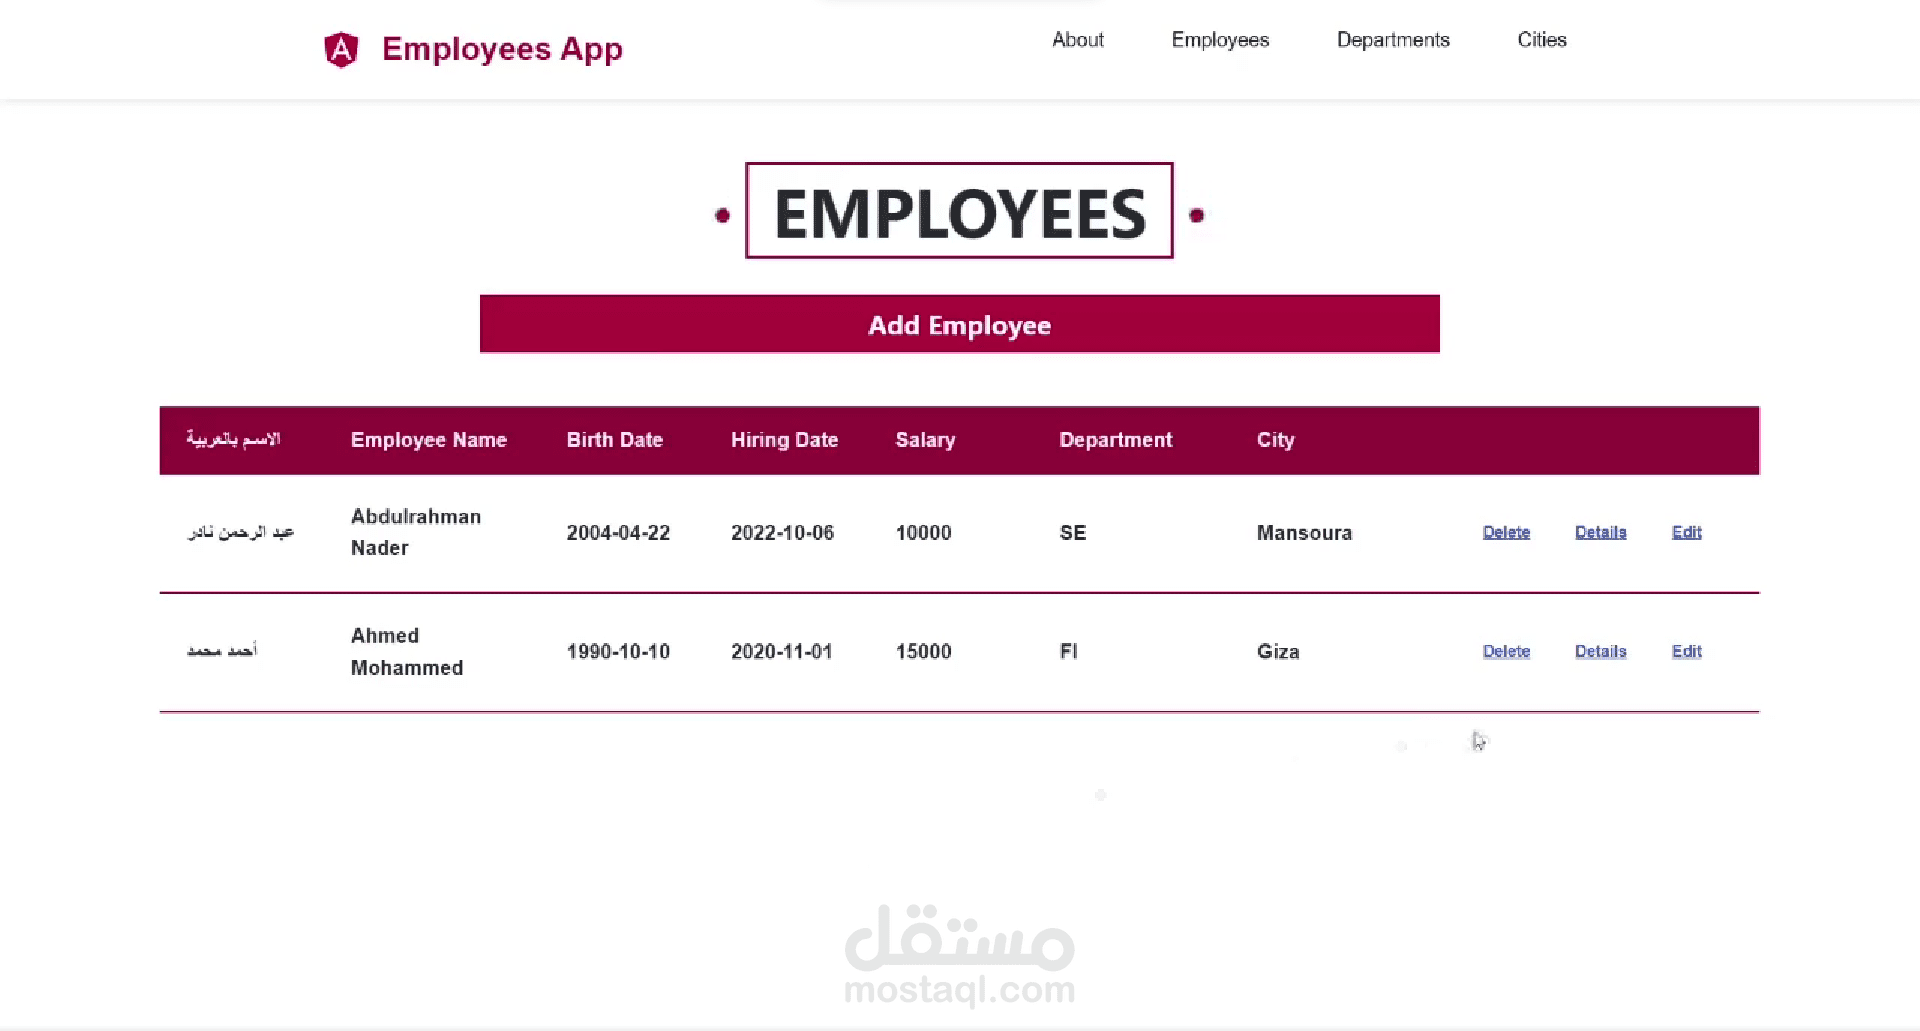This screenshot has height=1031, width=1920.
Task: Navigate to the Departments section
Action: (1393, 40)
